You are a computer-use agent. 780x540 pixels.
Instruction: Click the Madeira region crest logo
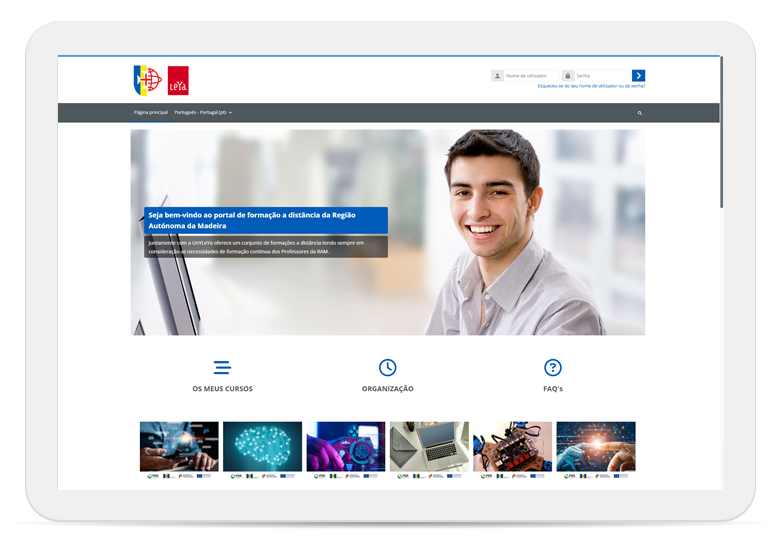tap(148, 81)
